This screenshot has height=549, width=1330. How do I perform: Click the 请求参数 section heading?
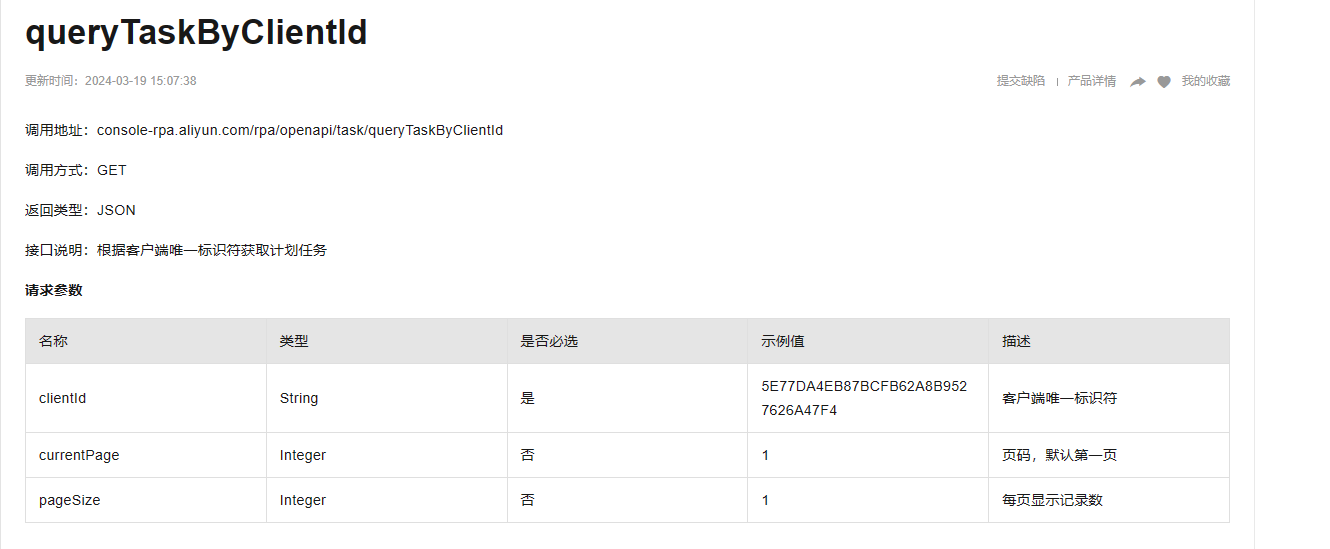pyautogui.click(x=54, y=290)
